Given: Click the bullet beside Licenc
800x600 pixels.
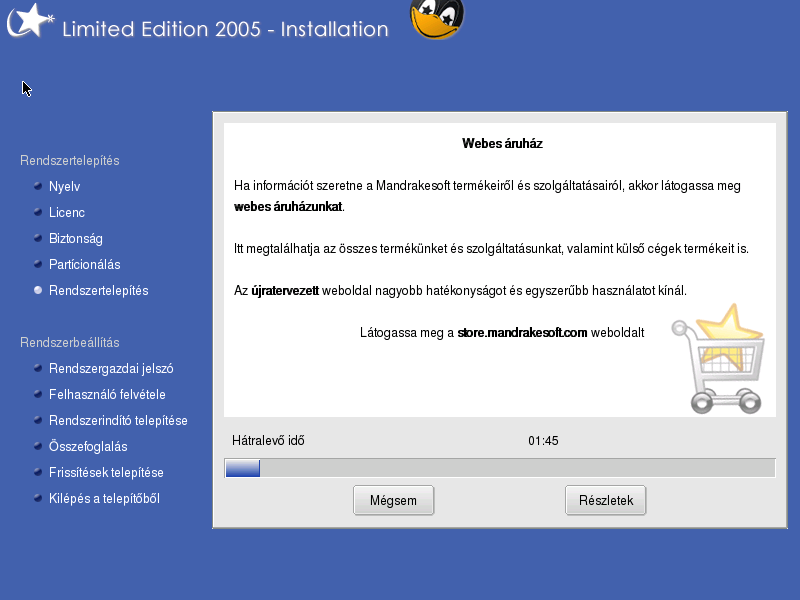Looking at the screenshot, I should tap(38, 212).
